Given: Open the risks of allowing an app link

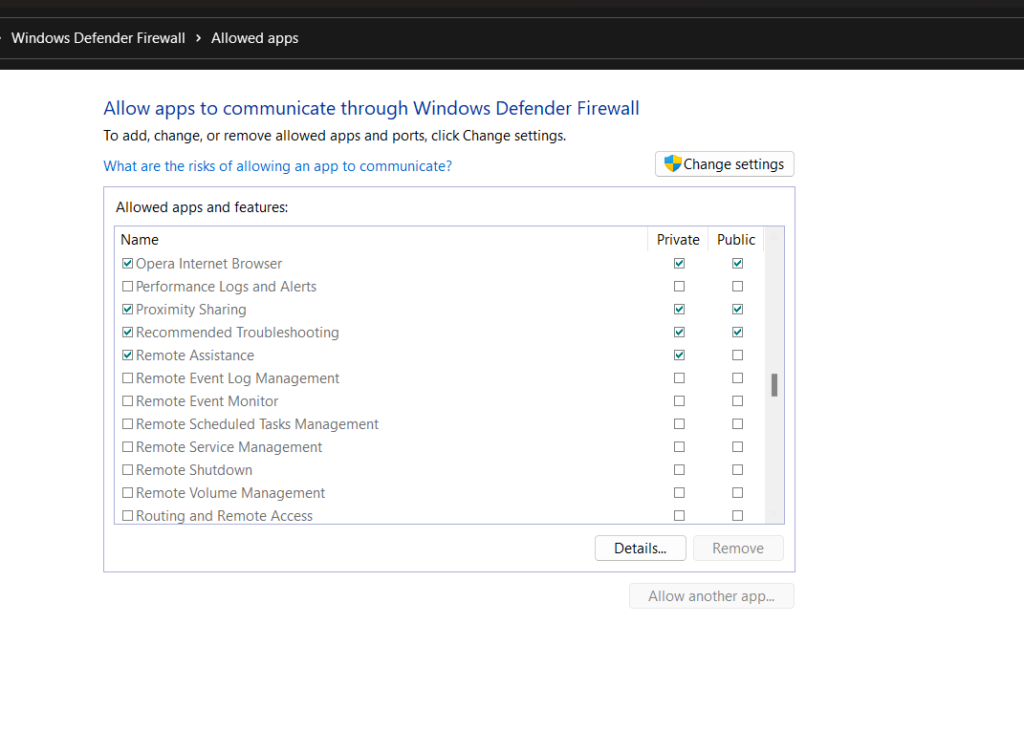Looking at the screenshot, I should pos(277,166).
